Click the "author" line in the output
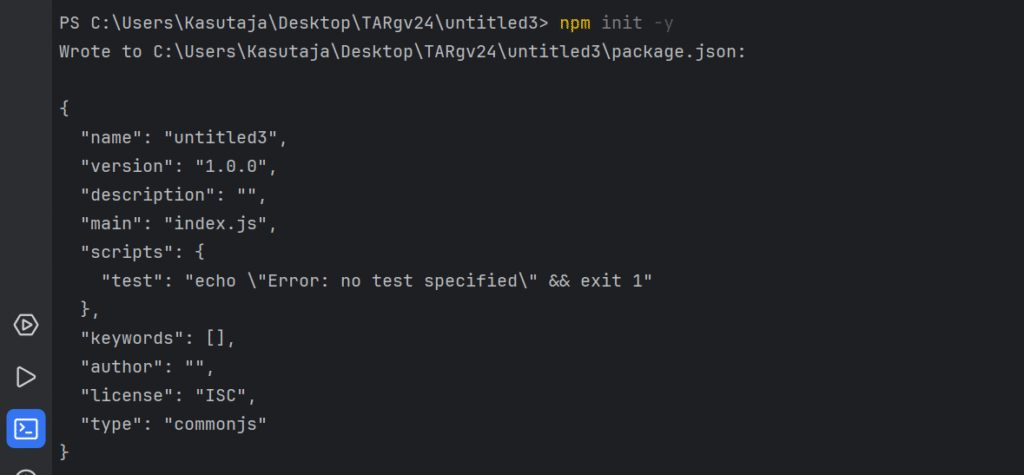This screenshot has height=475, width=1024. click(x=148, y=367)
